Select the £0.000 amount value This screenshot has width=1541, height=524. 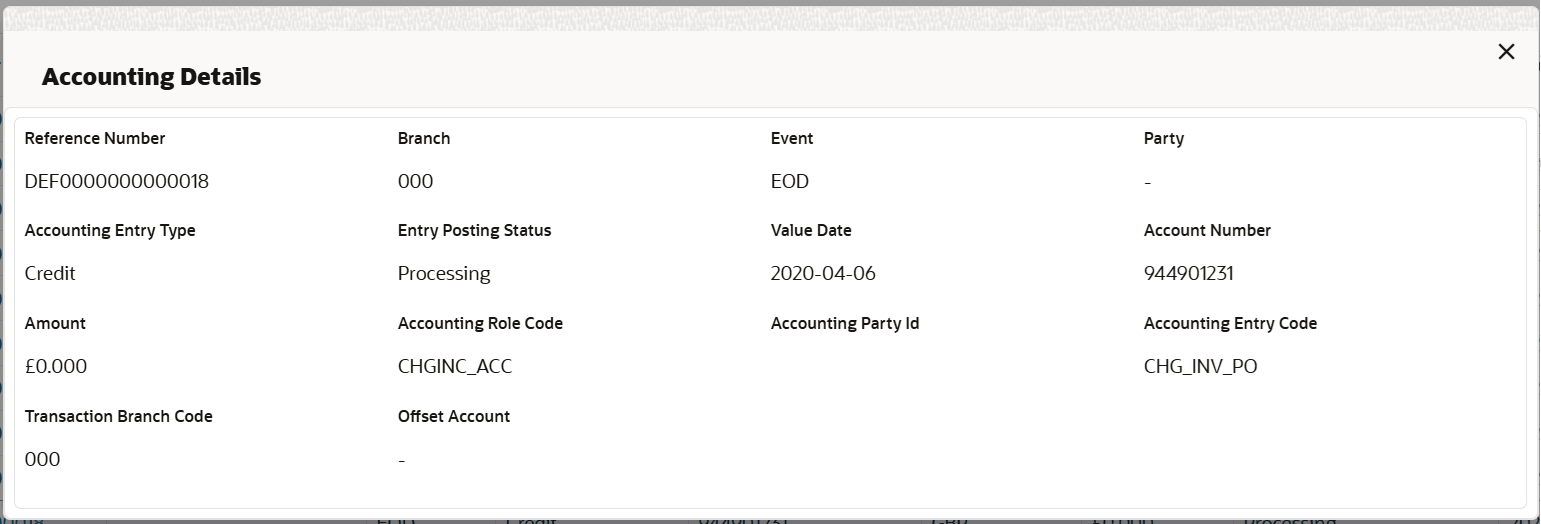pos(56,367)
